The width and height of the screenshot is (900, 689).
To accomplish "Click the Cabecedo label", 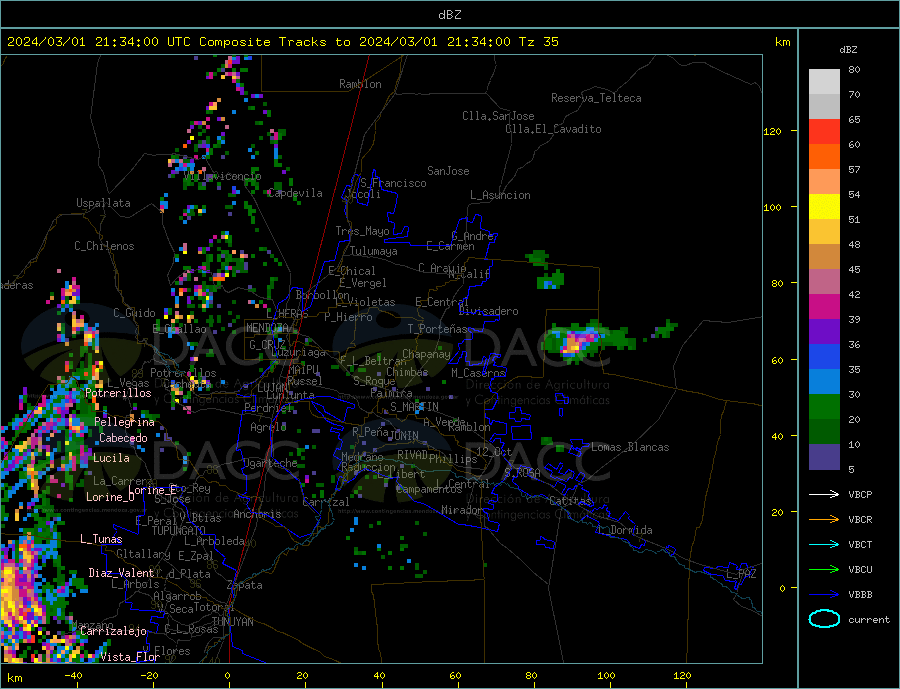I will pyautogui.click(x=123, y=438).
